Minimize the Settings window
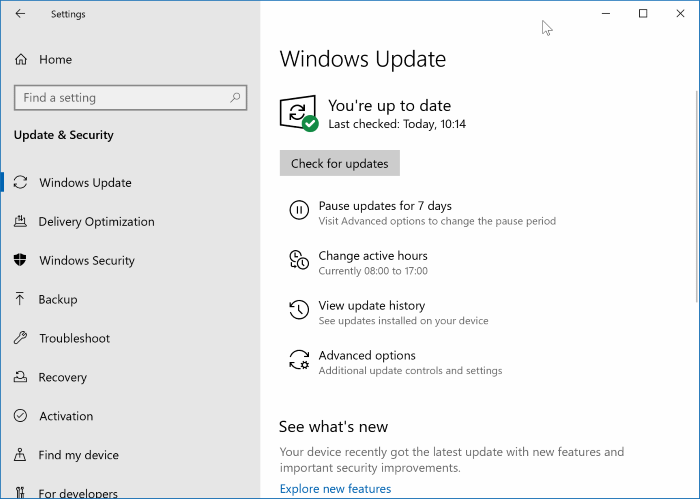The width and height of the screenshot is (700, 499). [606, 14]
